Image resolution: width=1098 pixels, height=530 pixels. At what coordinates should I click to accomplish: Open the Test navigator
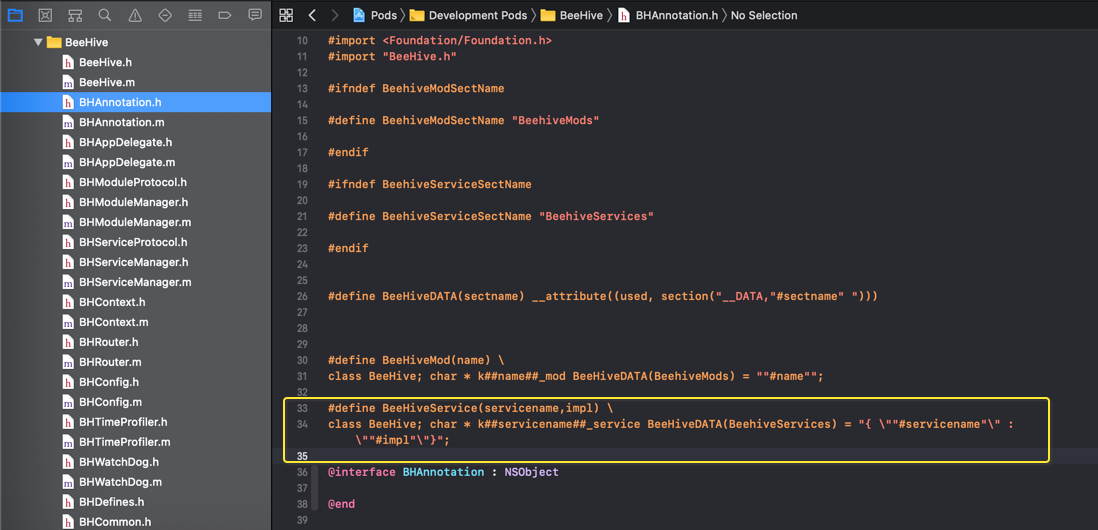[x=165, y=15]
